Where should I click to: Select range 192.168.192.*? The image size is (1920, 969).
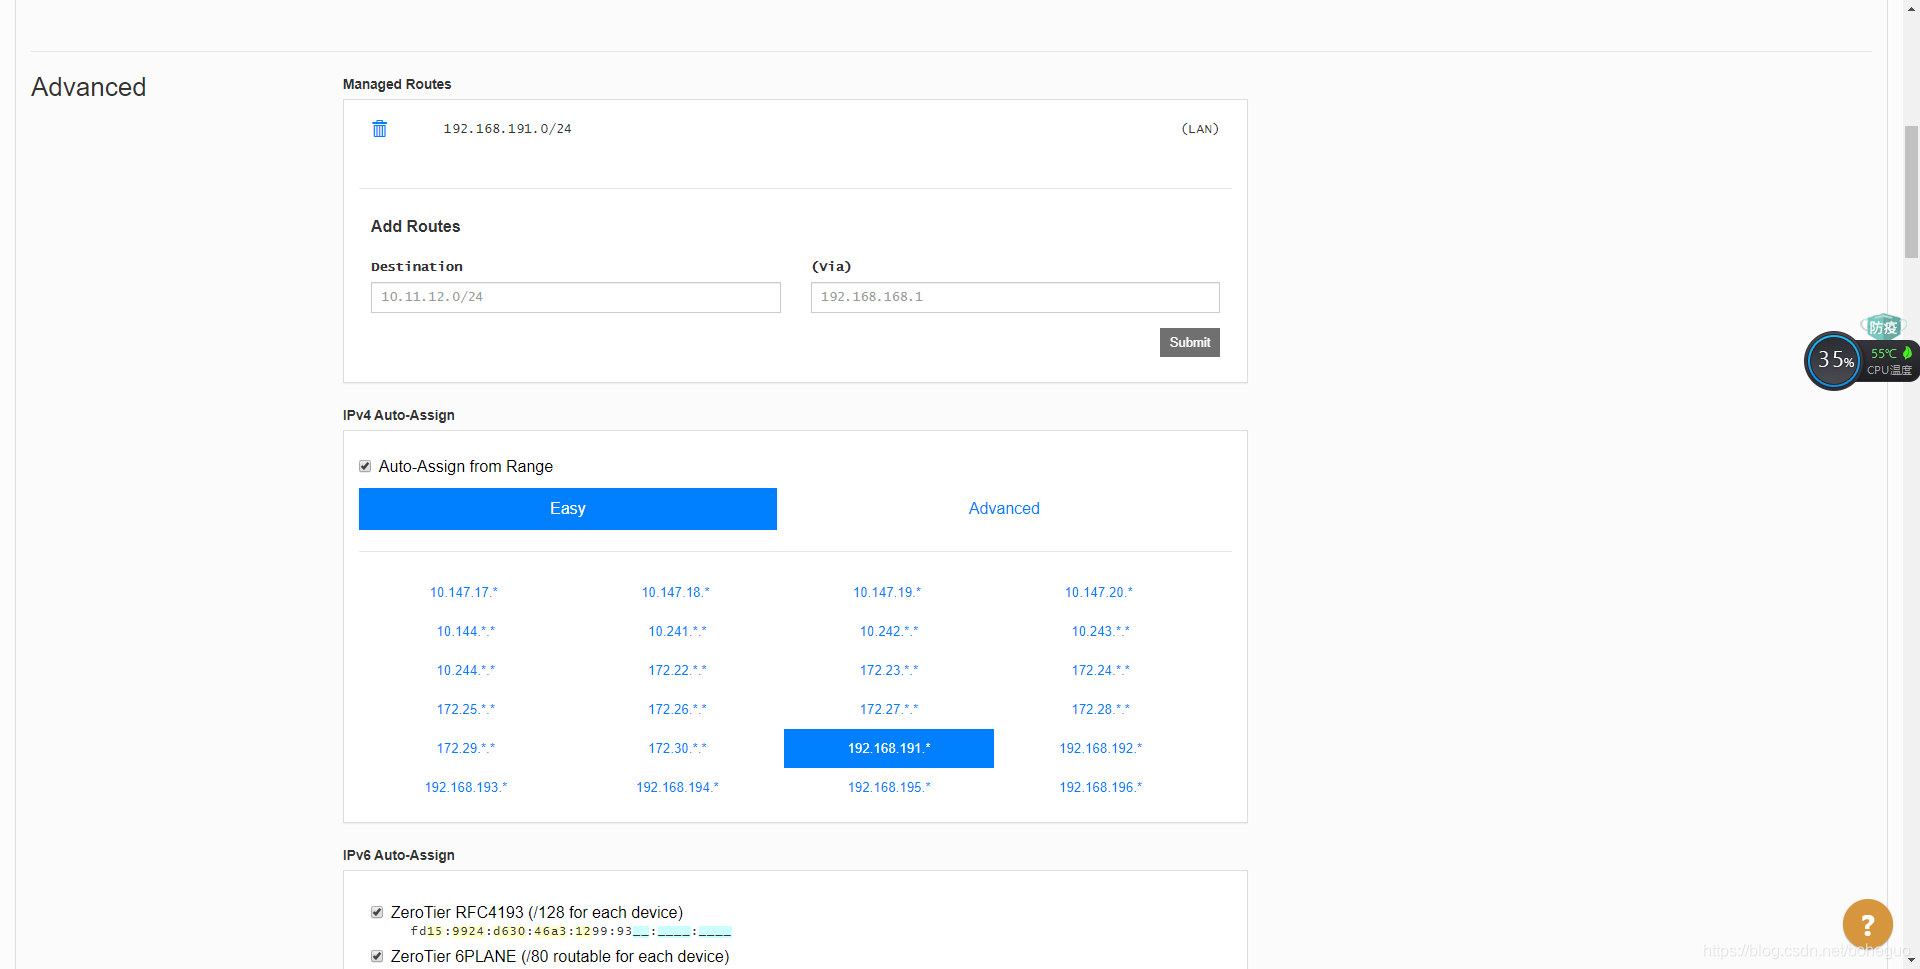click(x=1100, y=749)
